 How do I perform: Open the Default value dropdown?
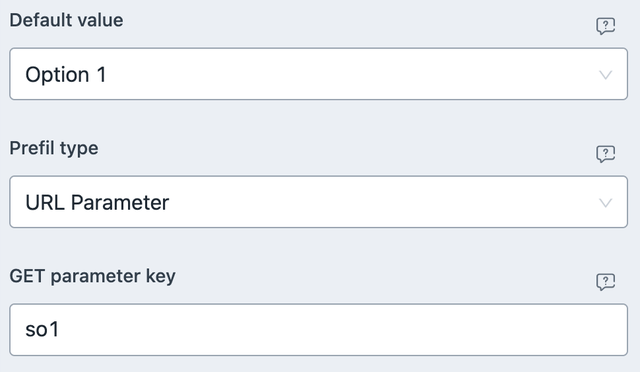318,74
